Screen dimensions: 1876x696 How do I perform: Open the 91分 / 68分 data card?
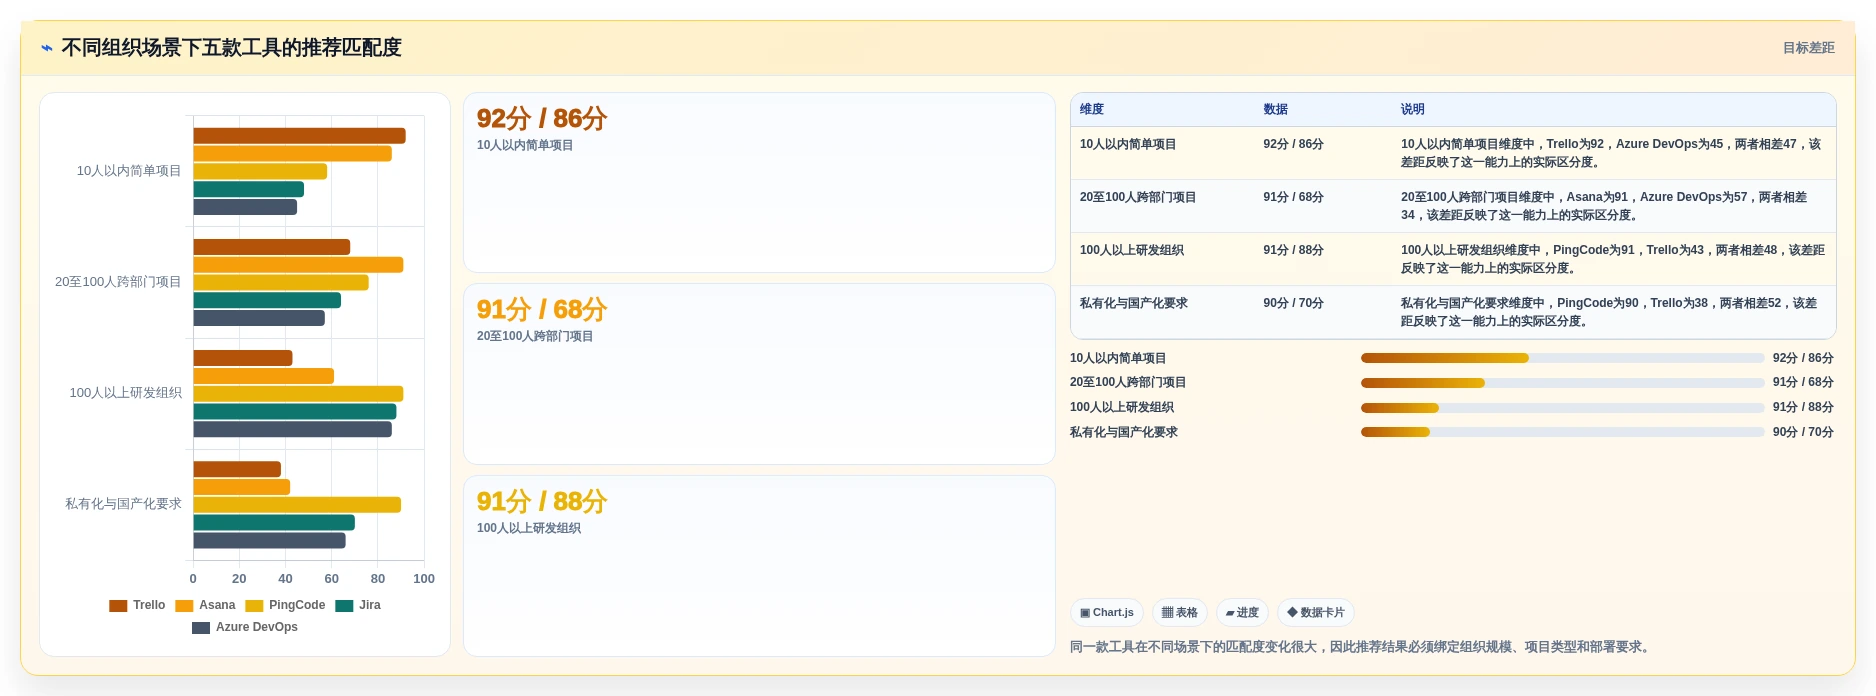click(x=759, y=374)
